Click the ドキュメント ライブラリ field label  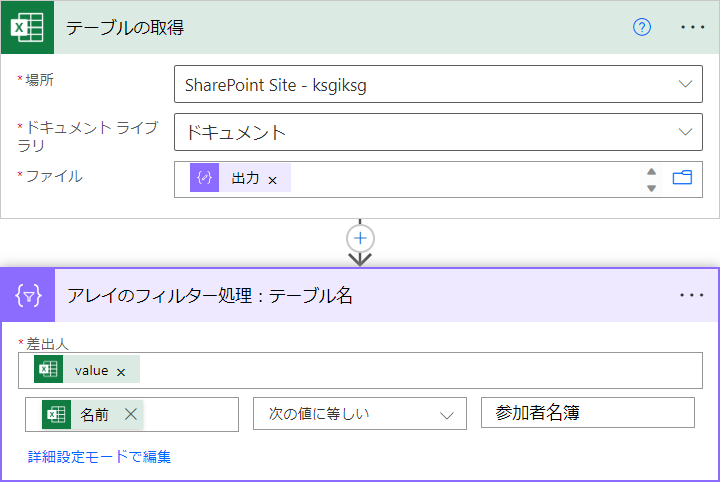88,136
